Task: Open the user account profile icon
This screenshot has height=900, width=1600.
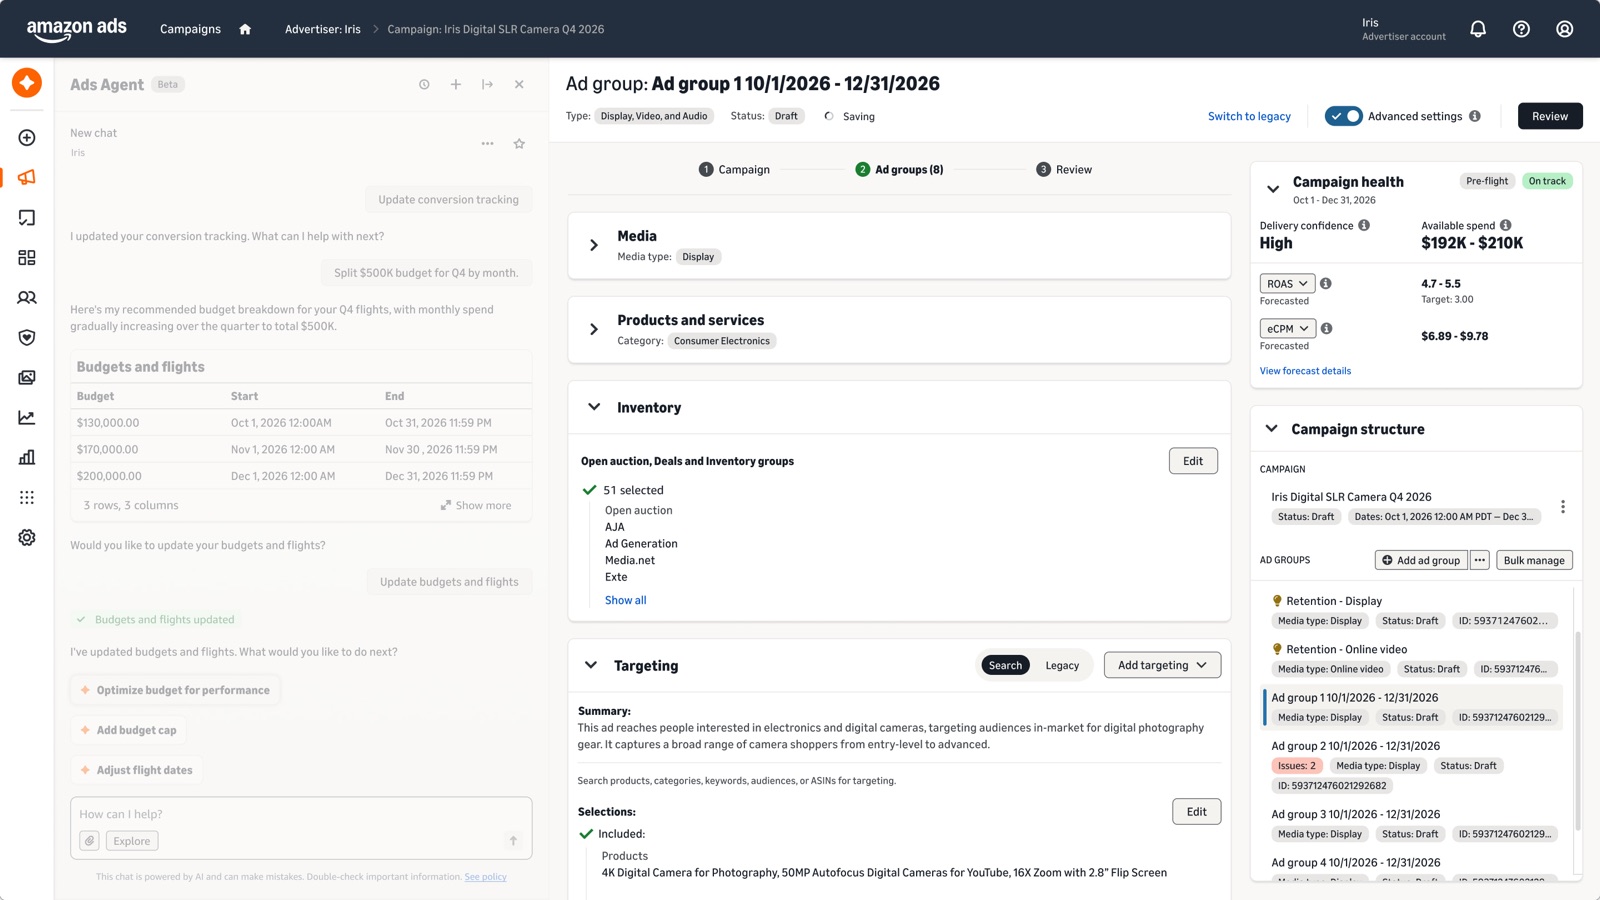Action: click(1564, 29)
